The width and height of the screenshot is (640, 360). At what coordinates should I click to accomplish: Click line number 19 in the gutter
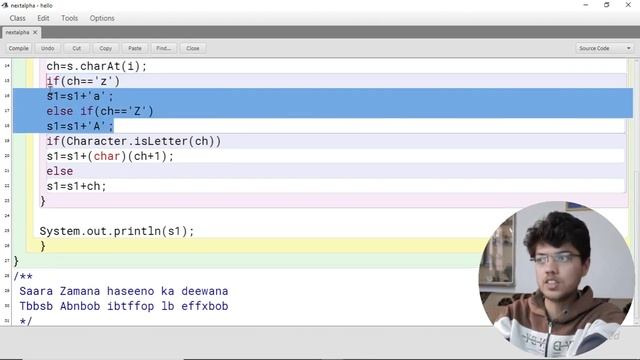pyautogui.click(x=7, y=141)
